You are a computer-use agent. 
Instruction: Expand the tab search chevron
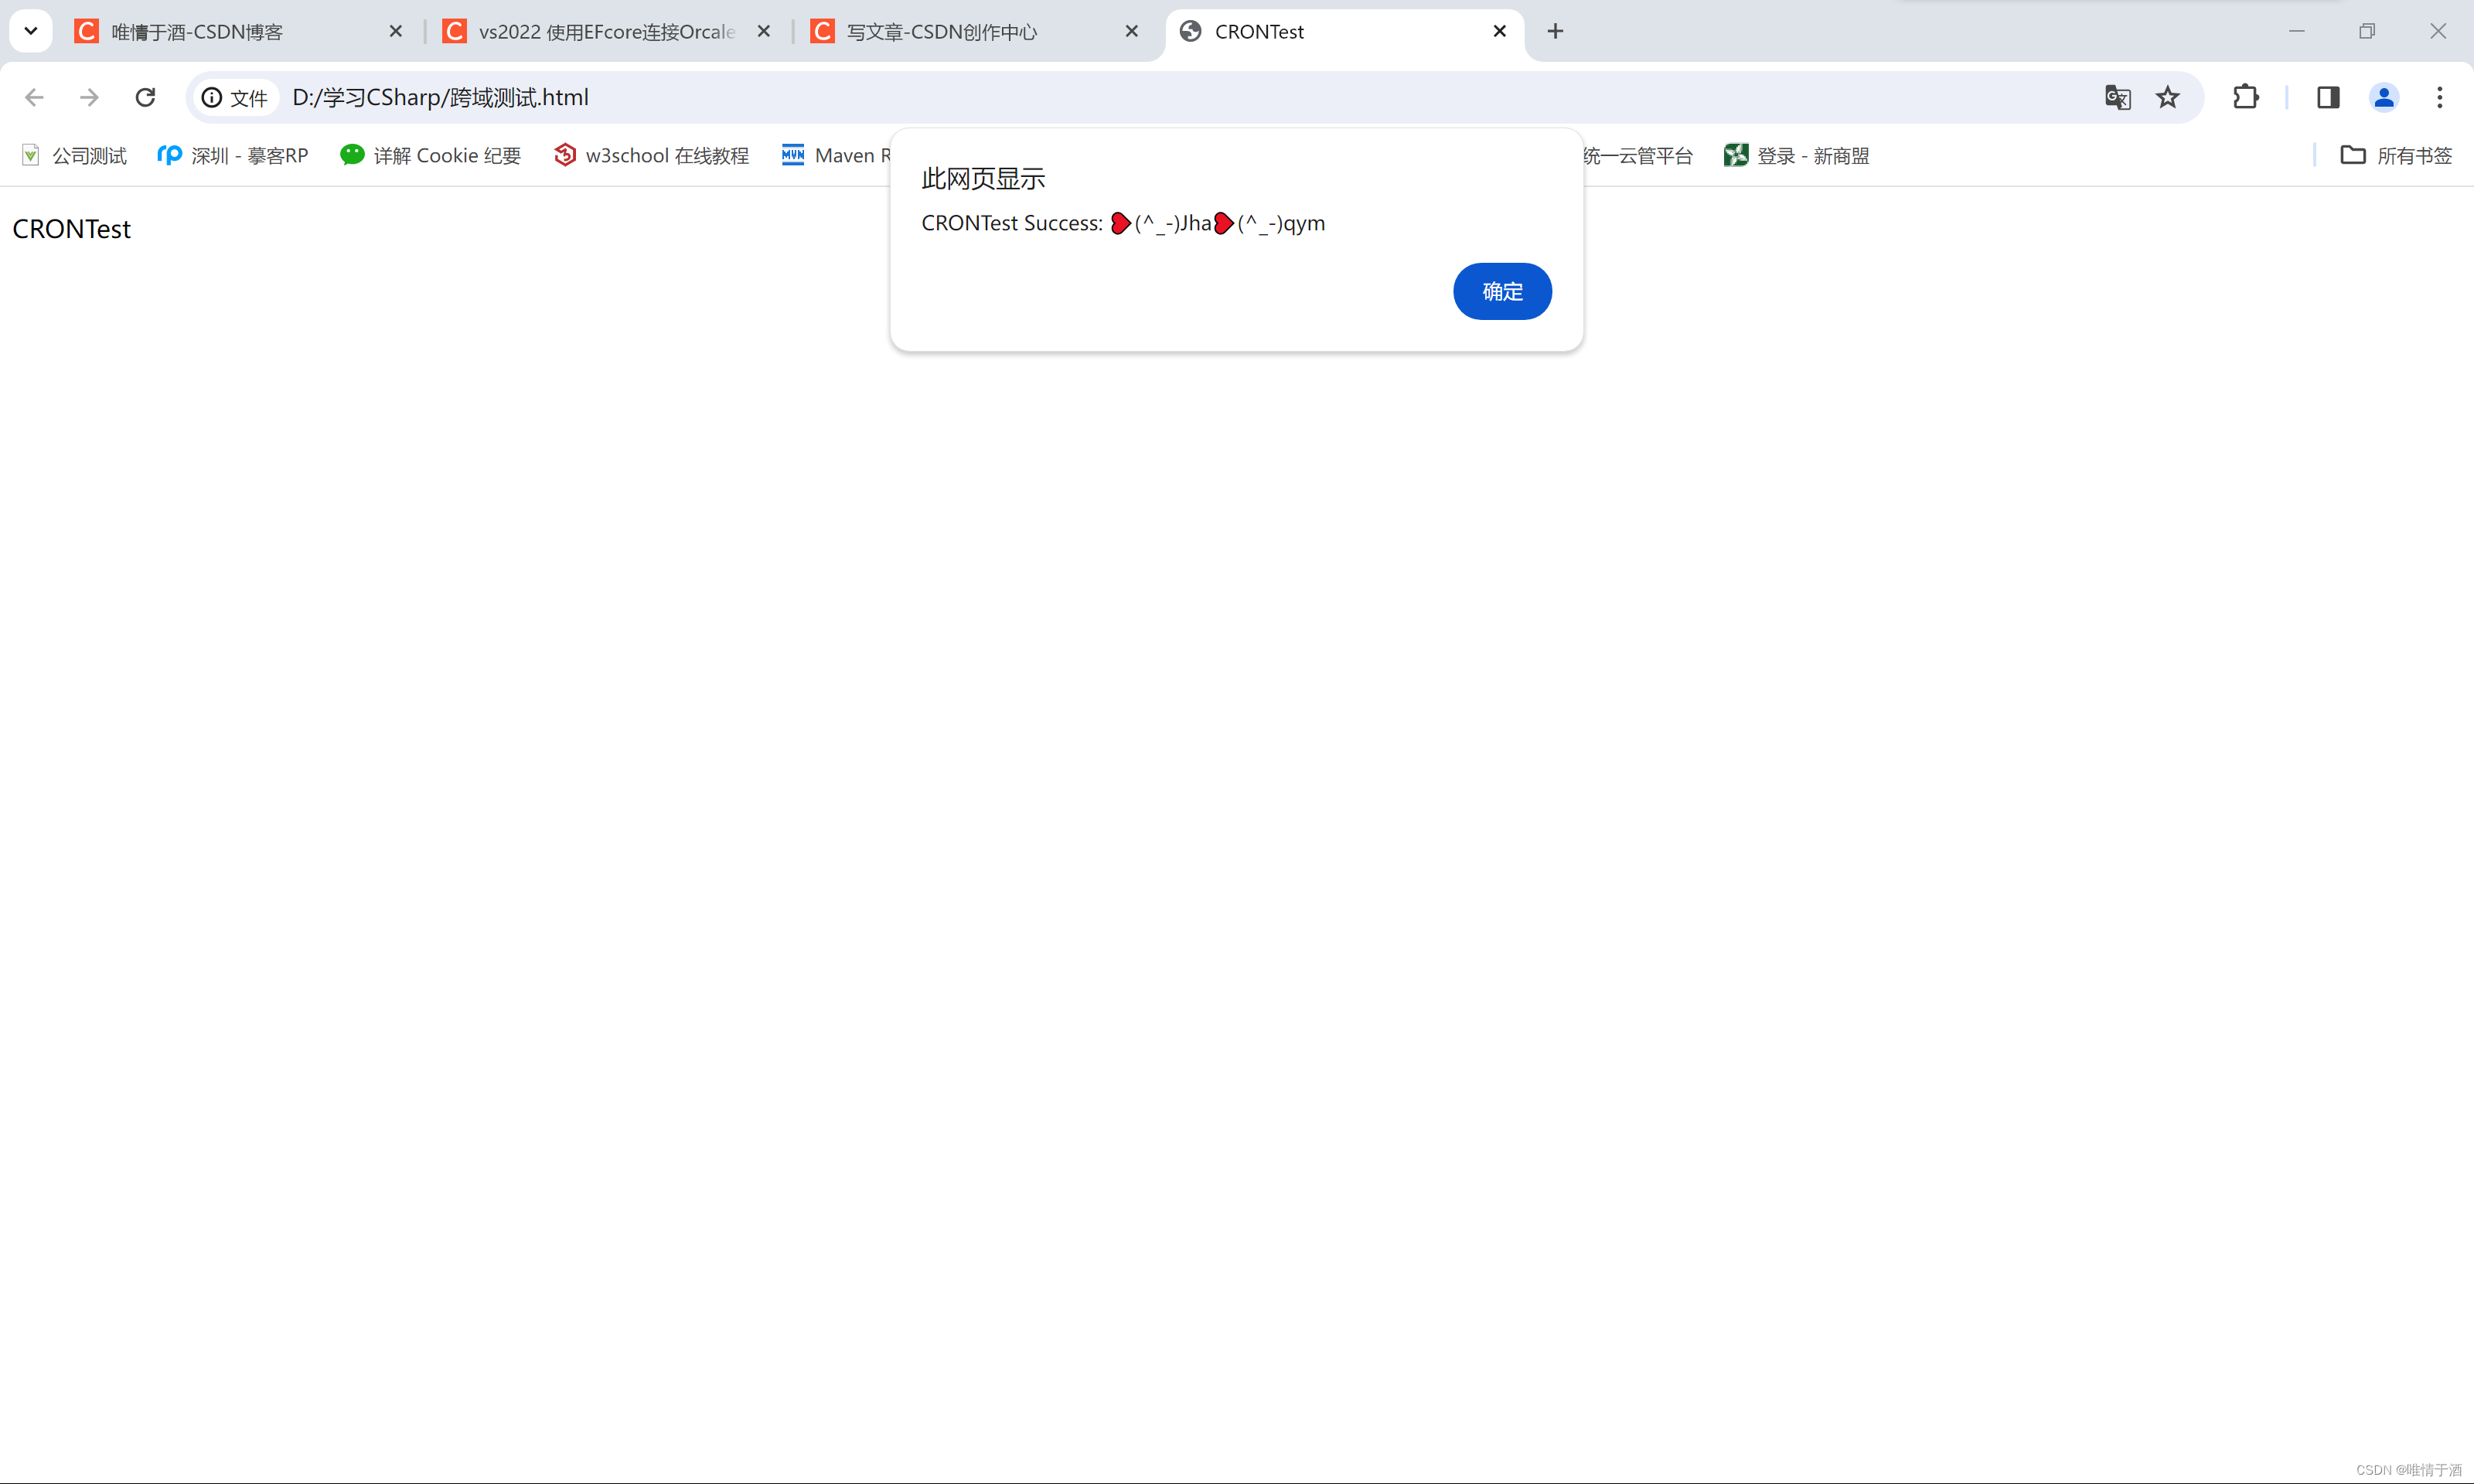(30, 31)
